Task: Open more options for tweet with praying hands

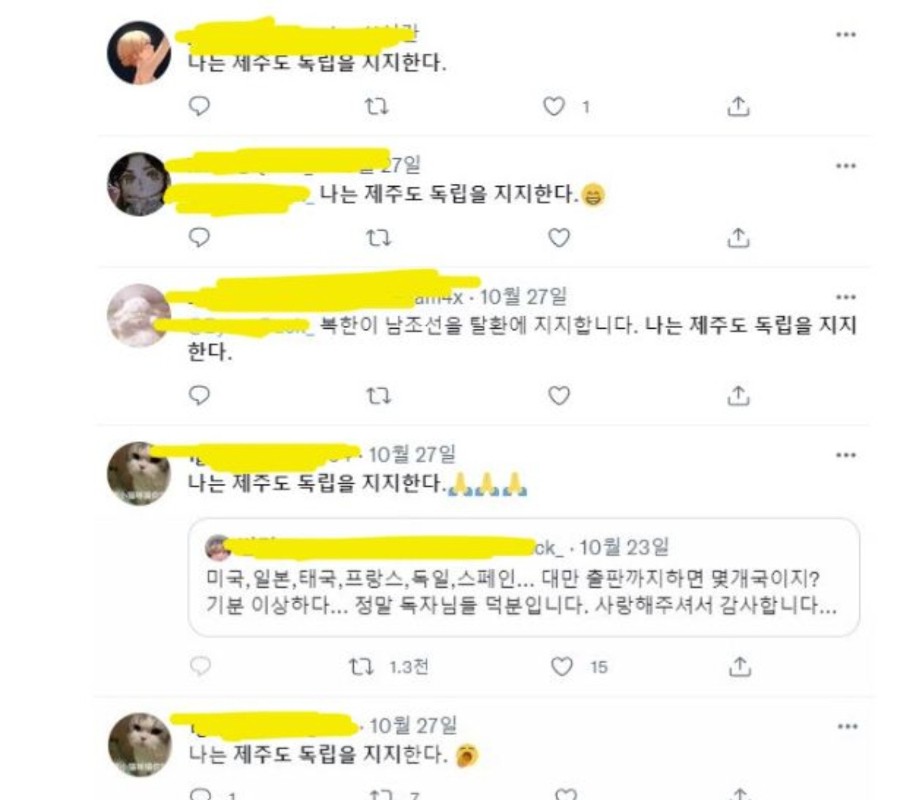Action: tap(845, 455)
